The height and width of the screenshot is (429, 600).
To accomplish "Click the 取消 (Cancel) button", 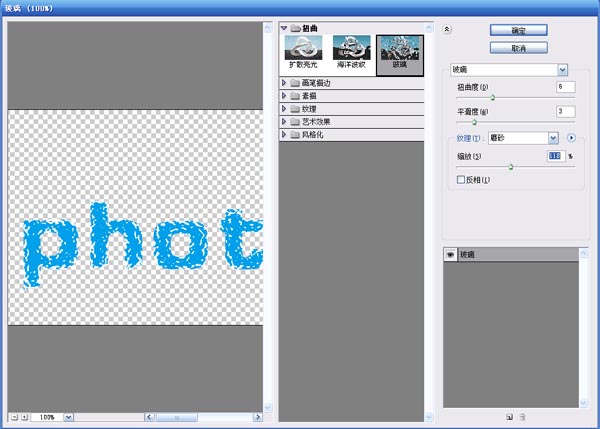I will [x=518, y=47].
